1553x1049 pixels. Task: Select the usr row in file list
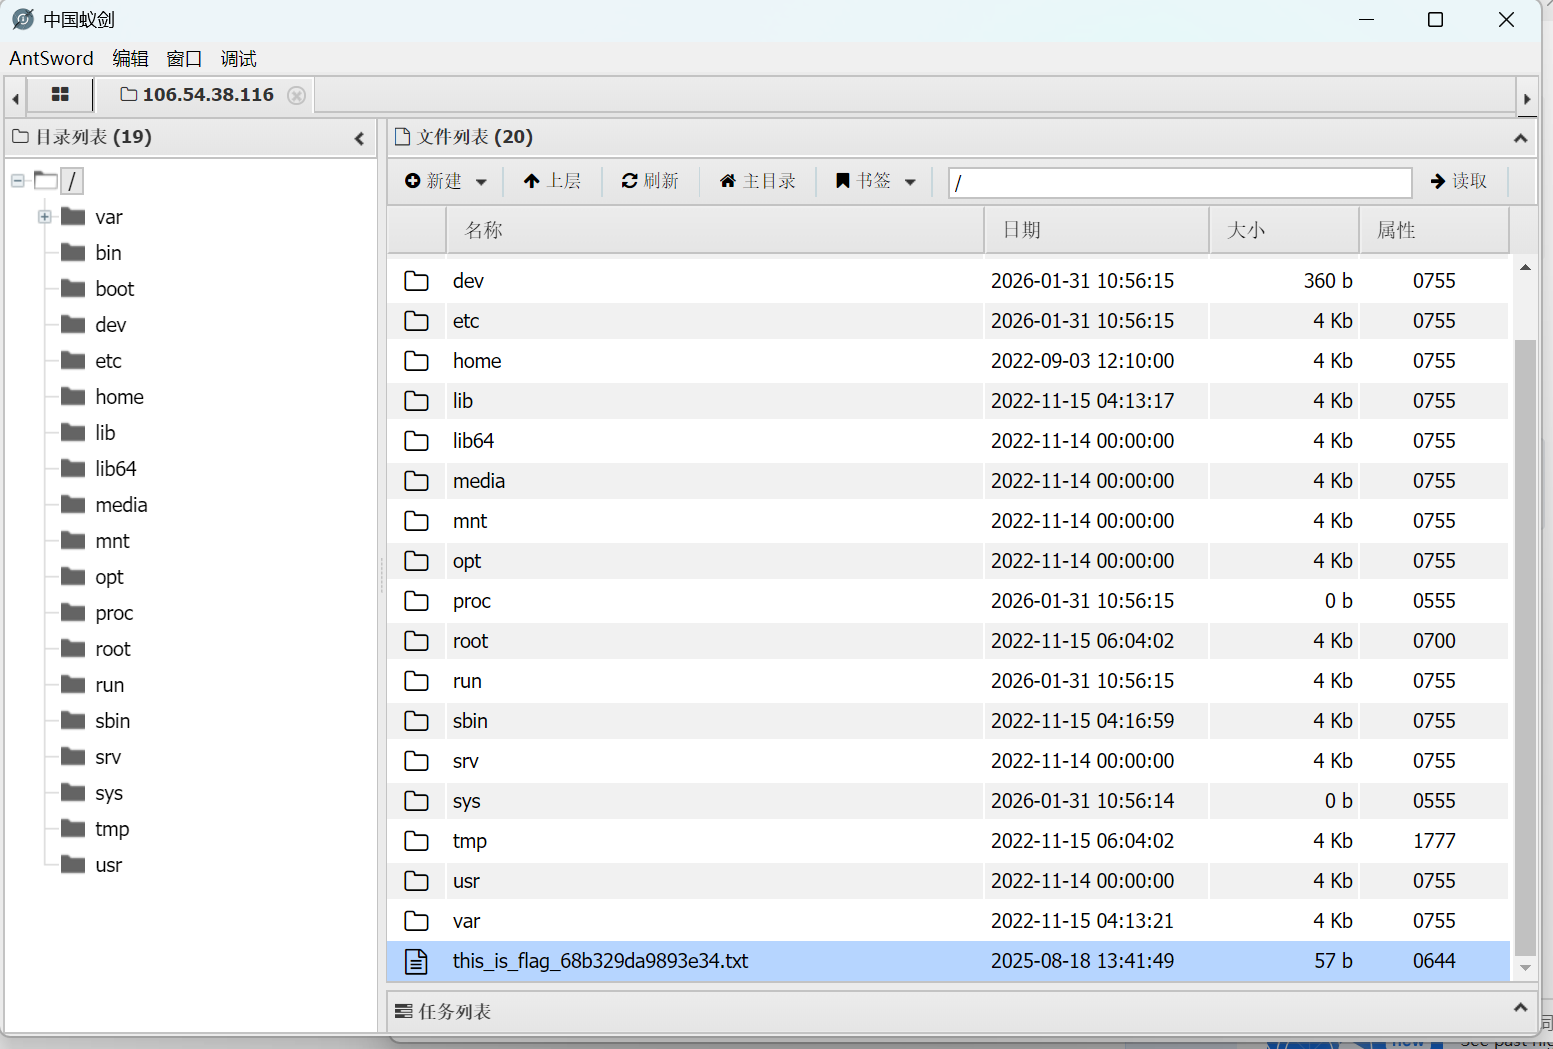click(x=948, y=881)
